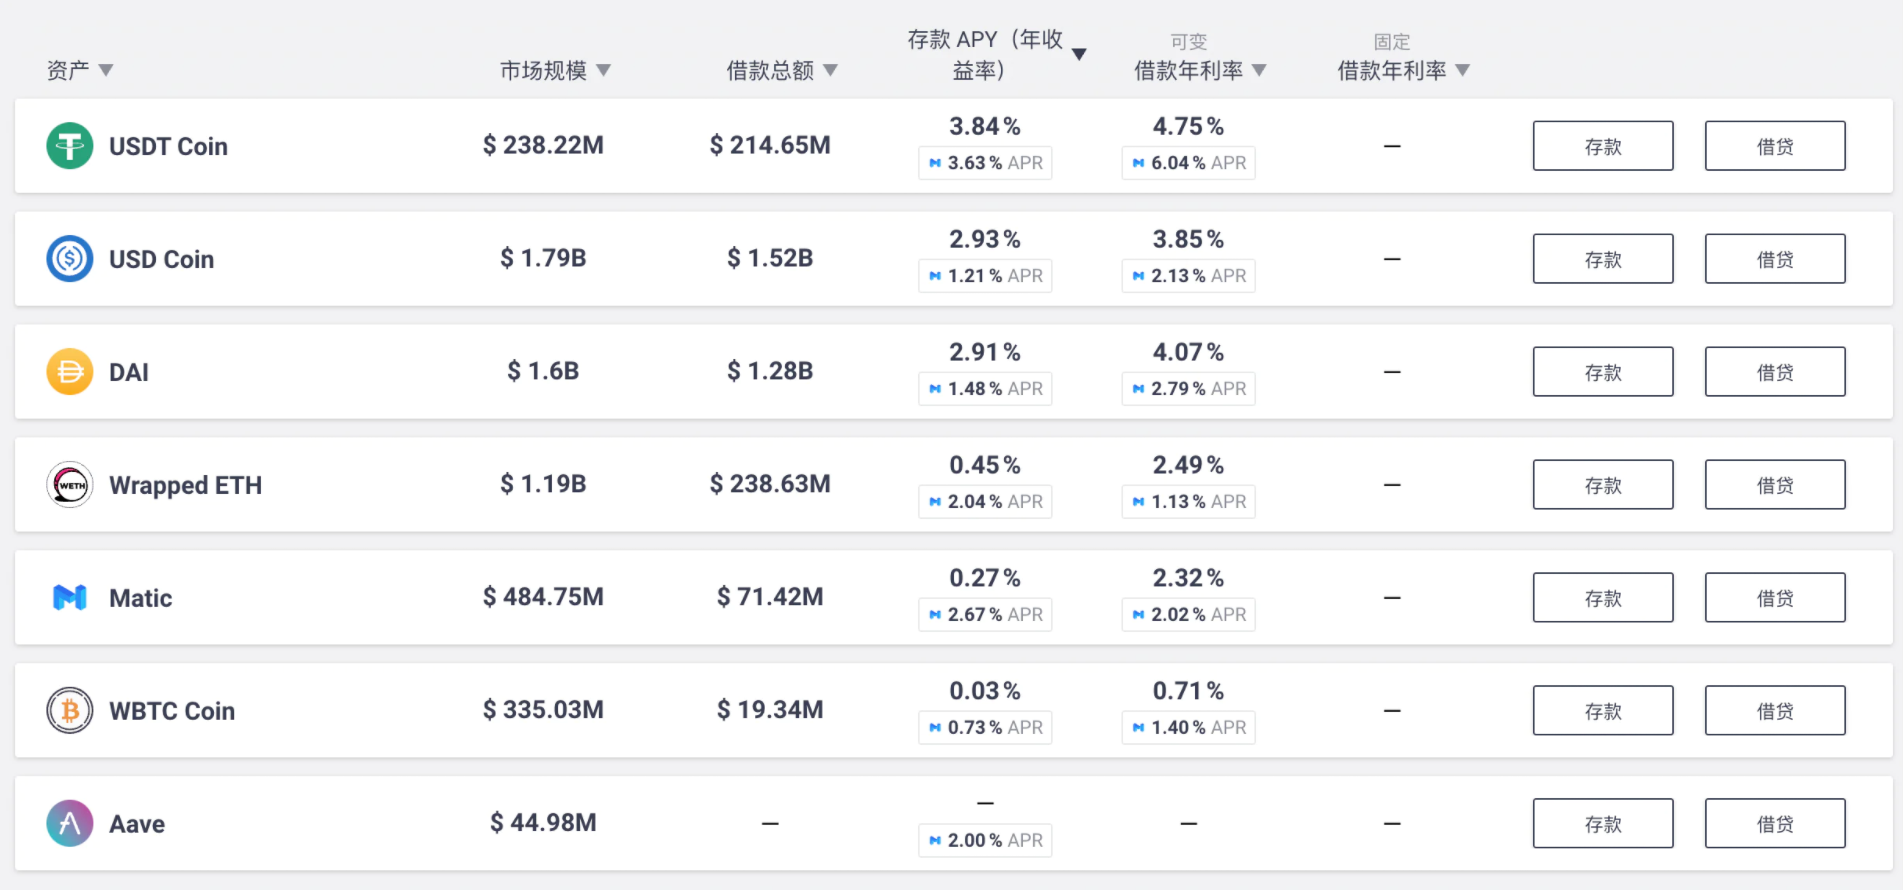
Task: Click the DAI token icon
Action: click(70, 372)
